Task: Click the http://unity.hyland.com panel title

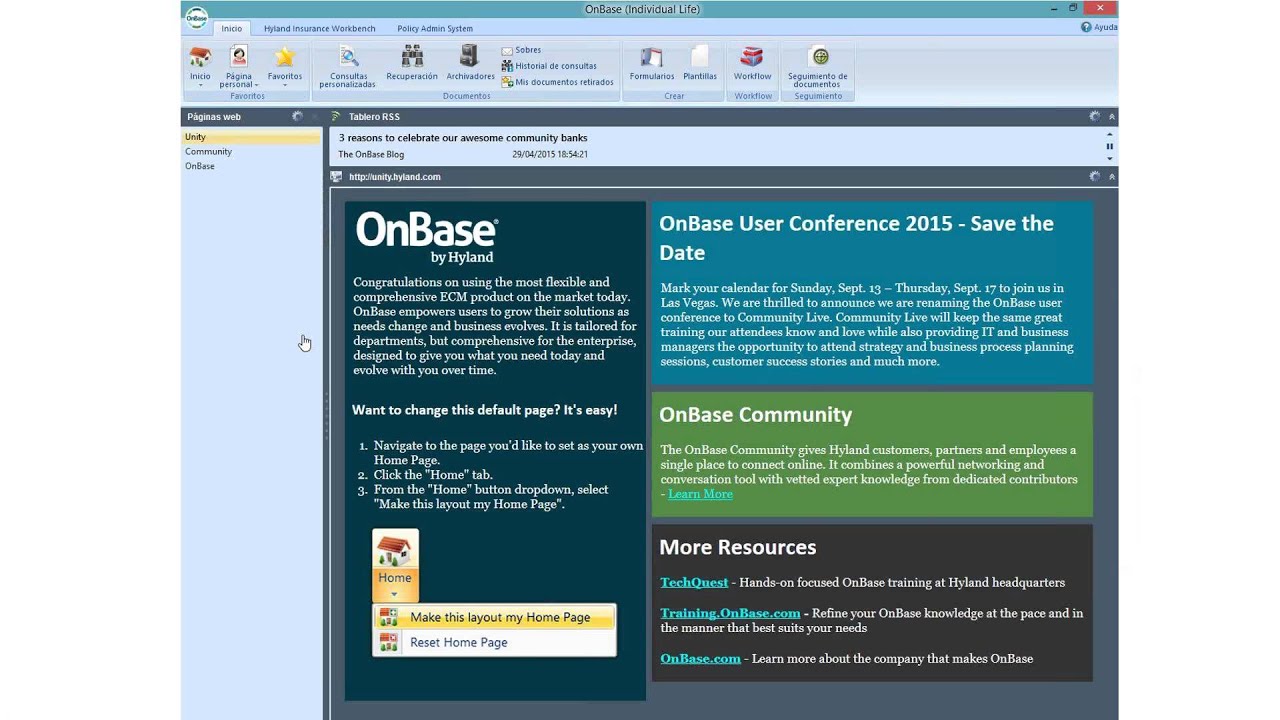Action: 395,177
